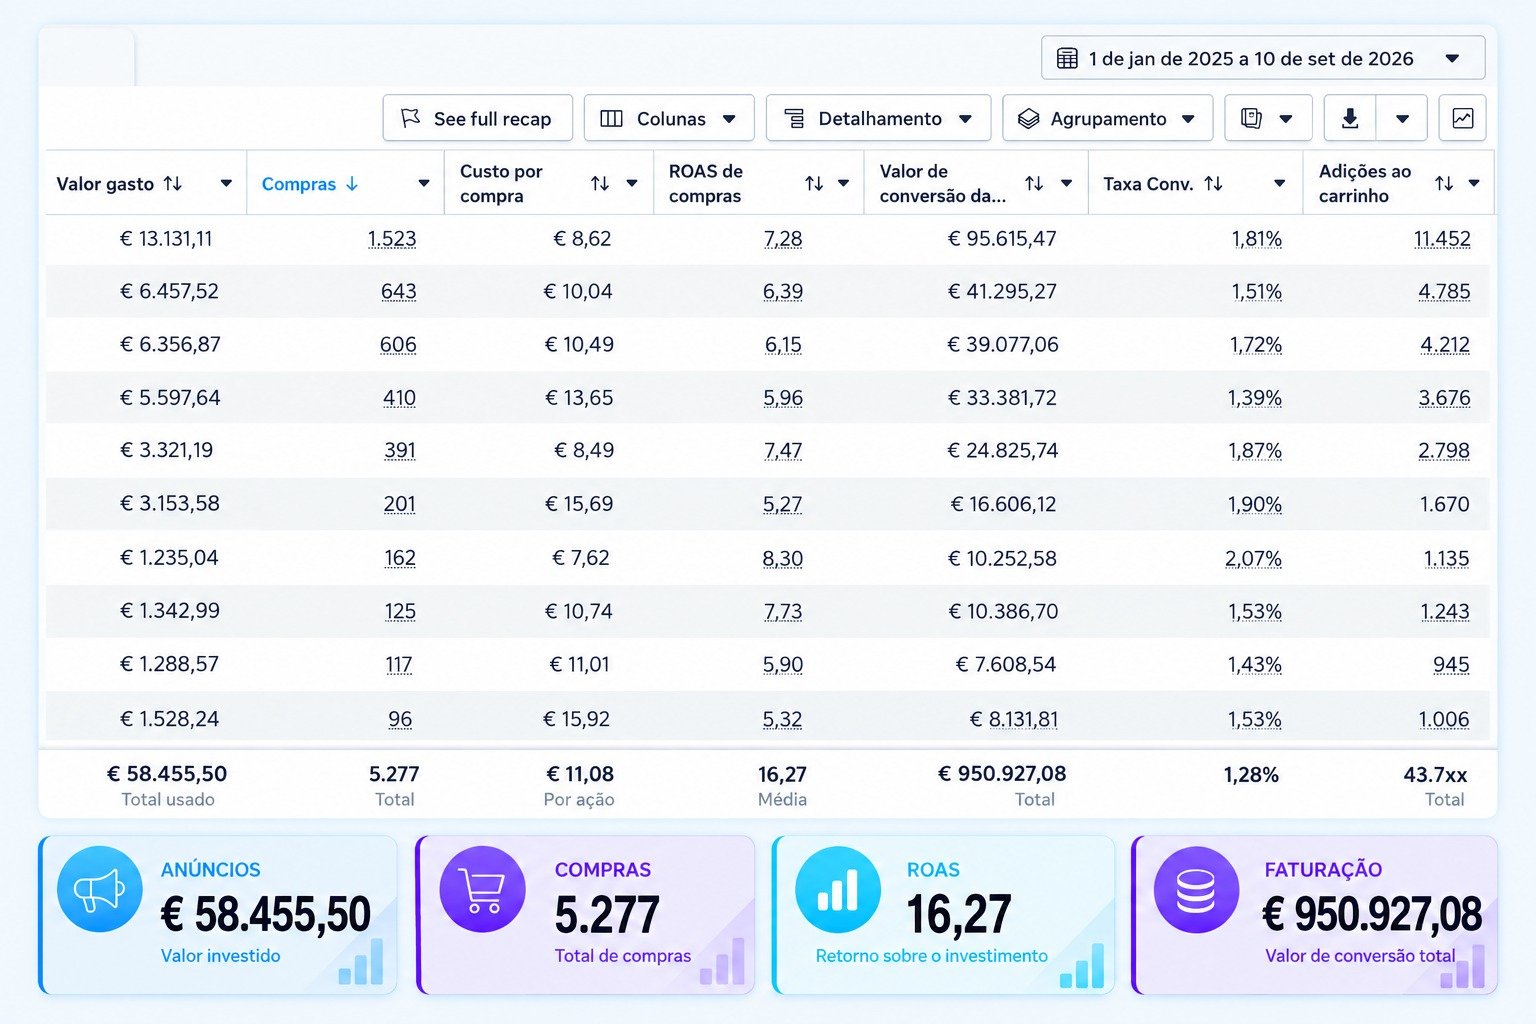Click ROAS value 7,28
1536x1024 pixels.
[782, 238]
